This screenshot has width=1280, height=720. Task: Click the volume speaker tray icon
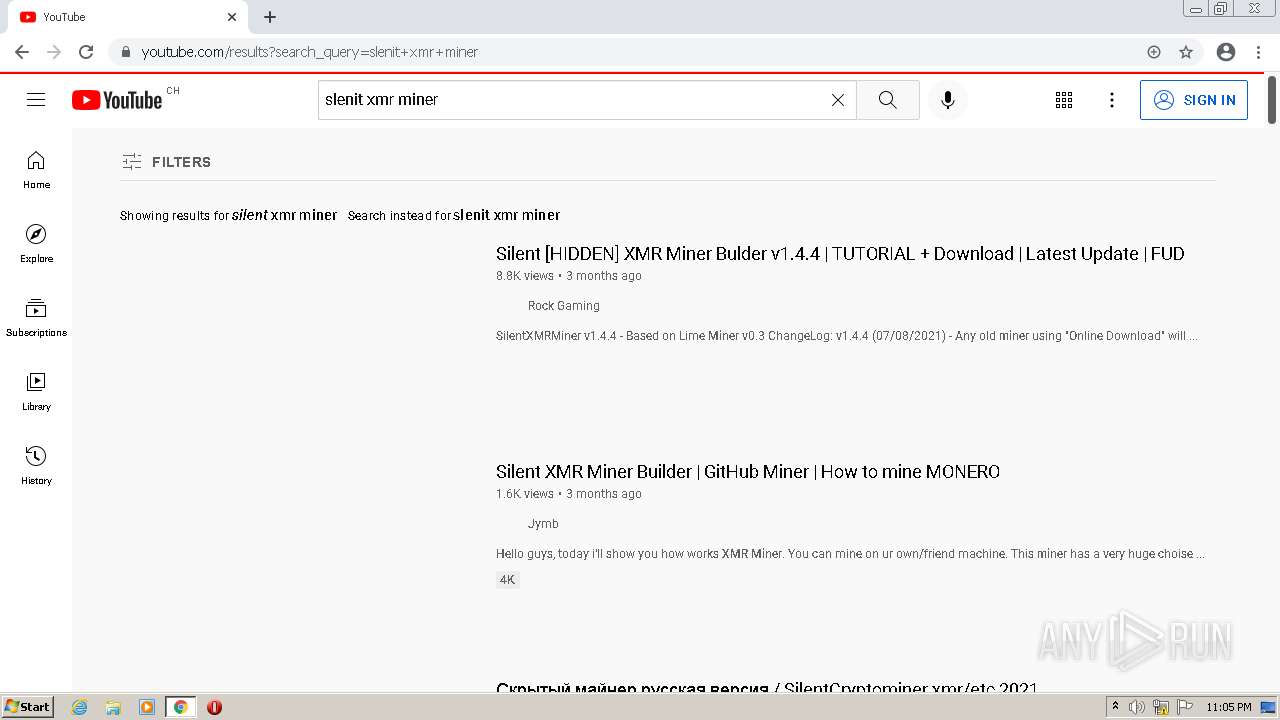1137,707
